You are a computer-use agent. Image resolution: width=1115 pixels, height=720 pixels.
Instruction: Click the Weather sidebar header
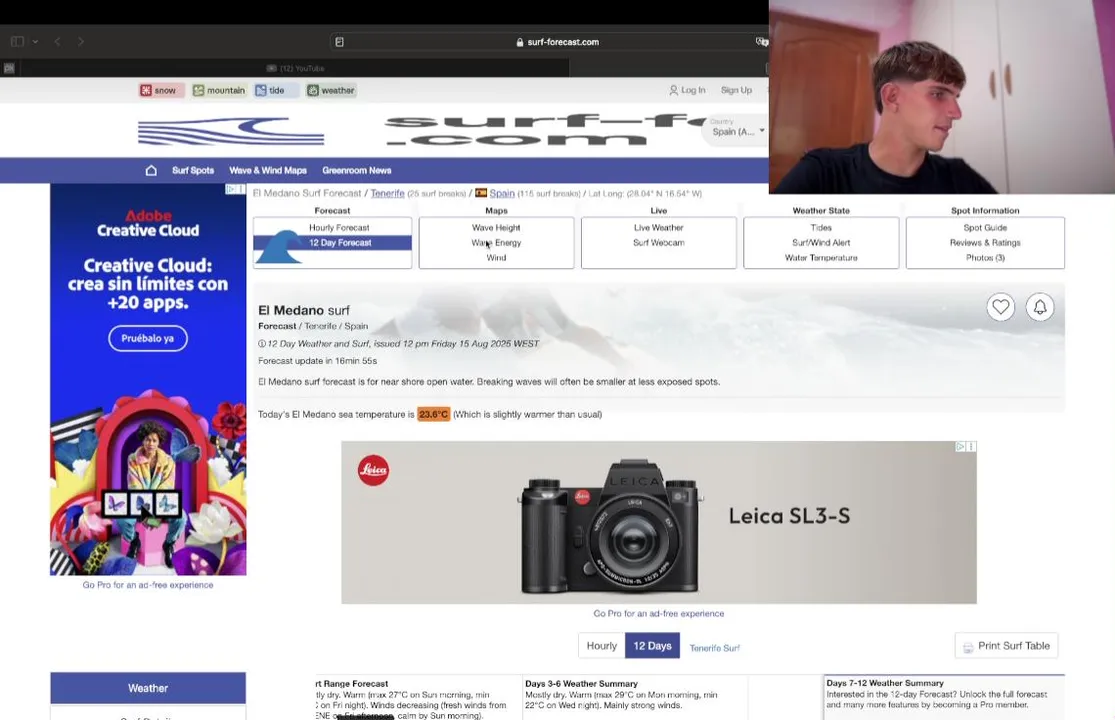point(148,688)
